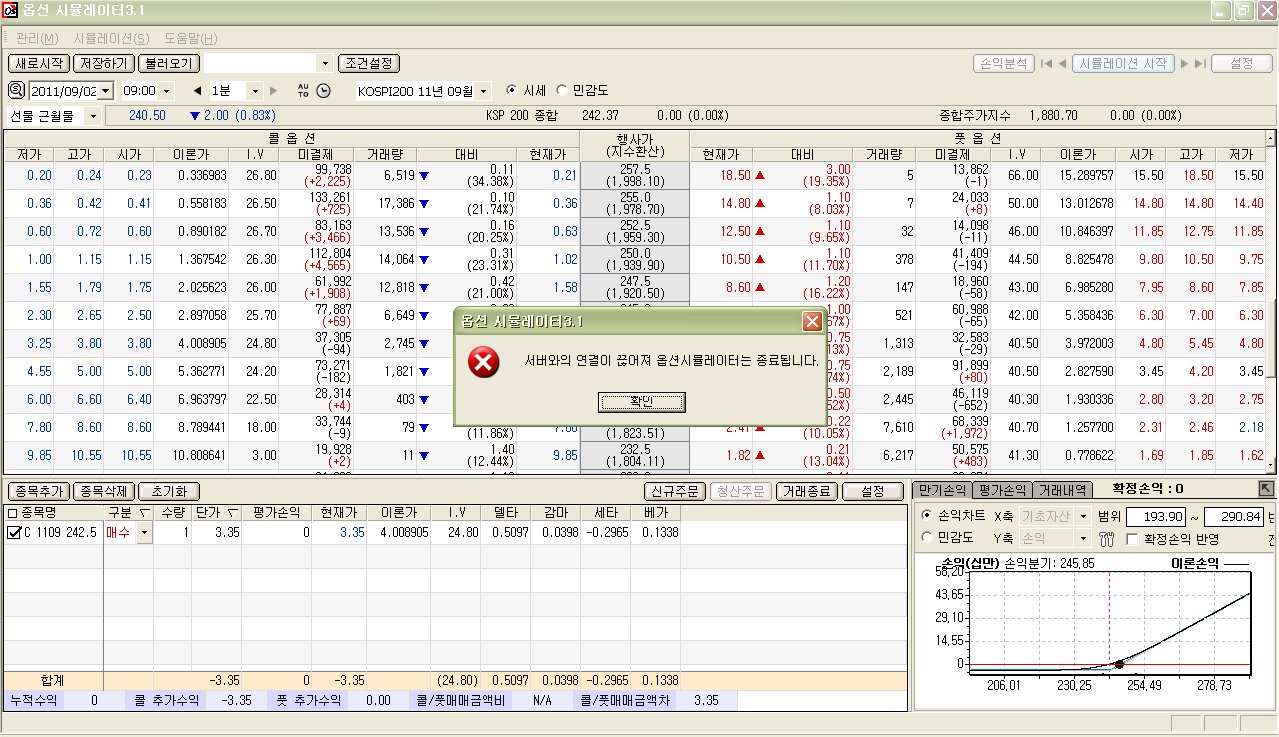Click the clock icon in the toolbar
The width and height of the screenshot is (1279, 737).
(x=324, y=91)
